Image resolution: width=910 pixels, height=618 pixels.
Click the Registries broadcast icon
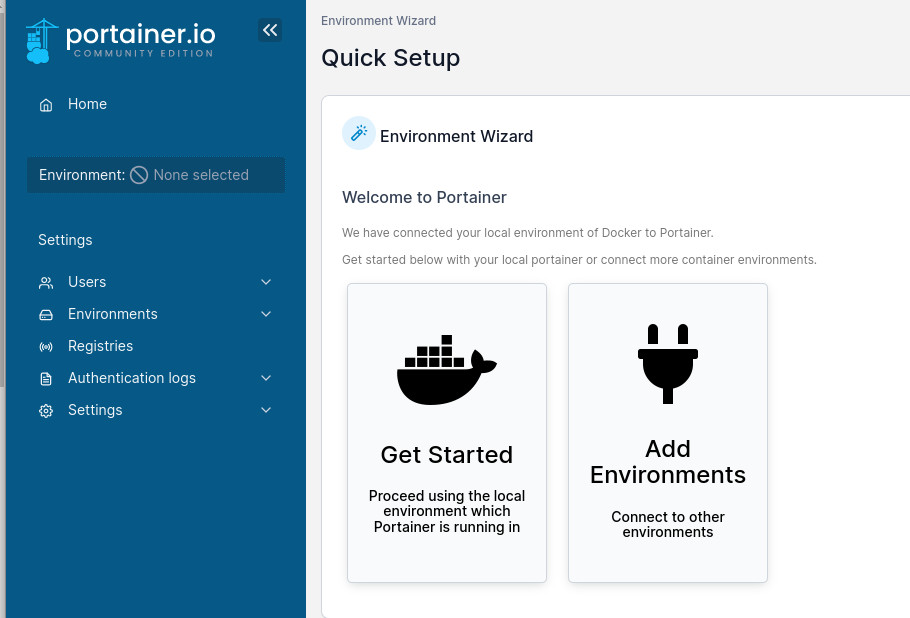coord(46,347)
